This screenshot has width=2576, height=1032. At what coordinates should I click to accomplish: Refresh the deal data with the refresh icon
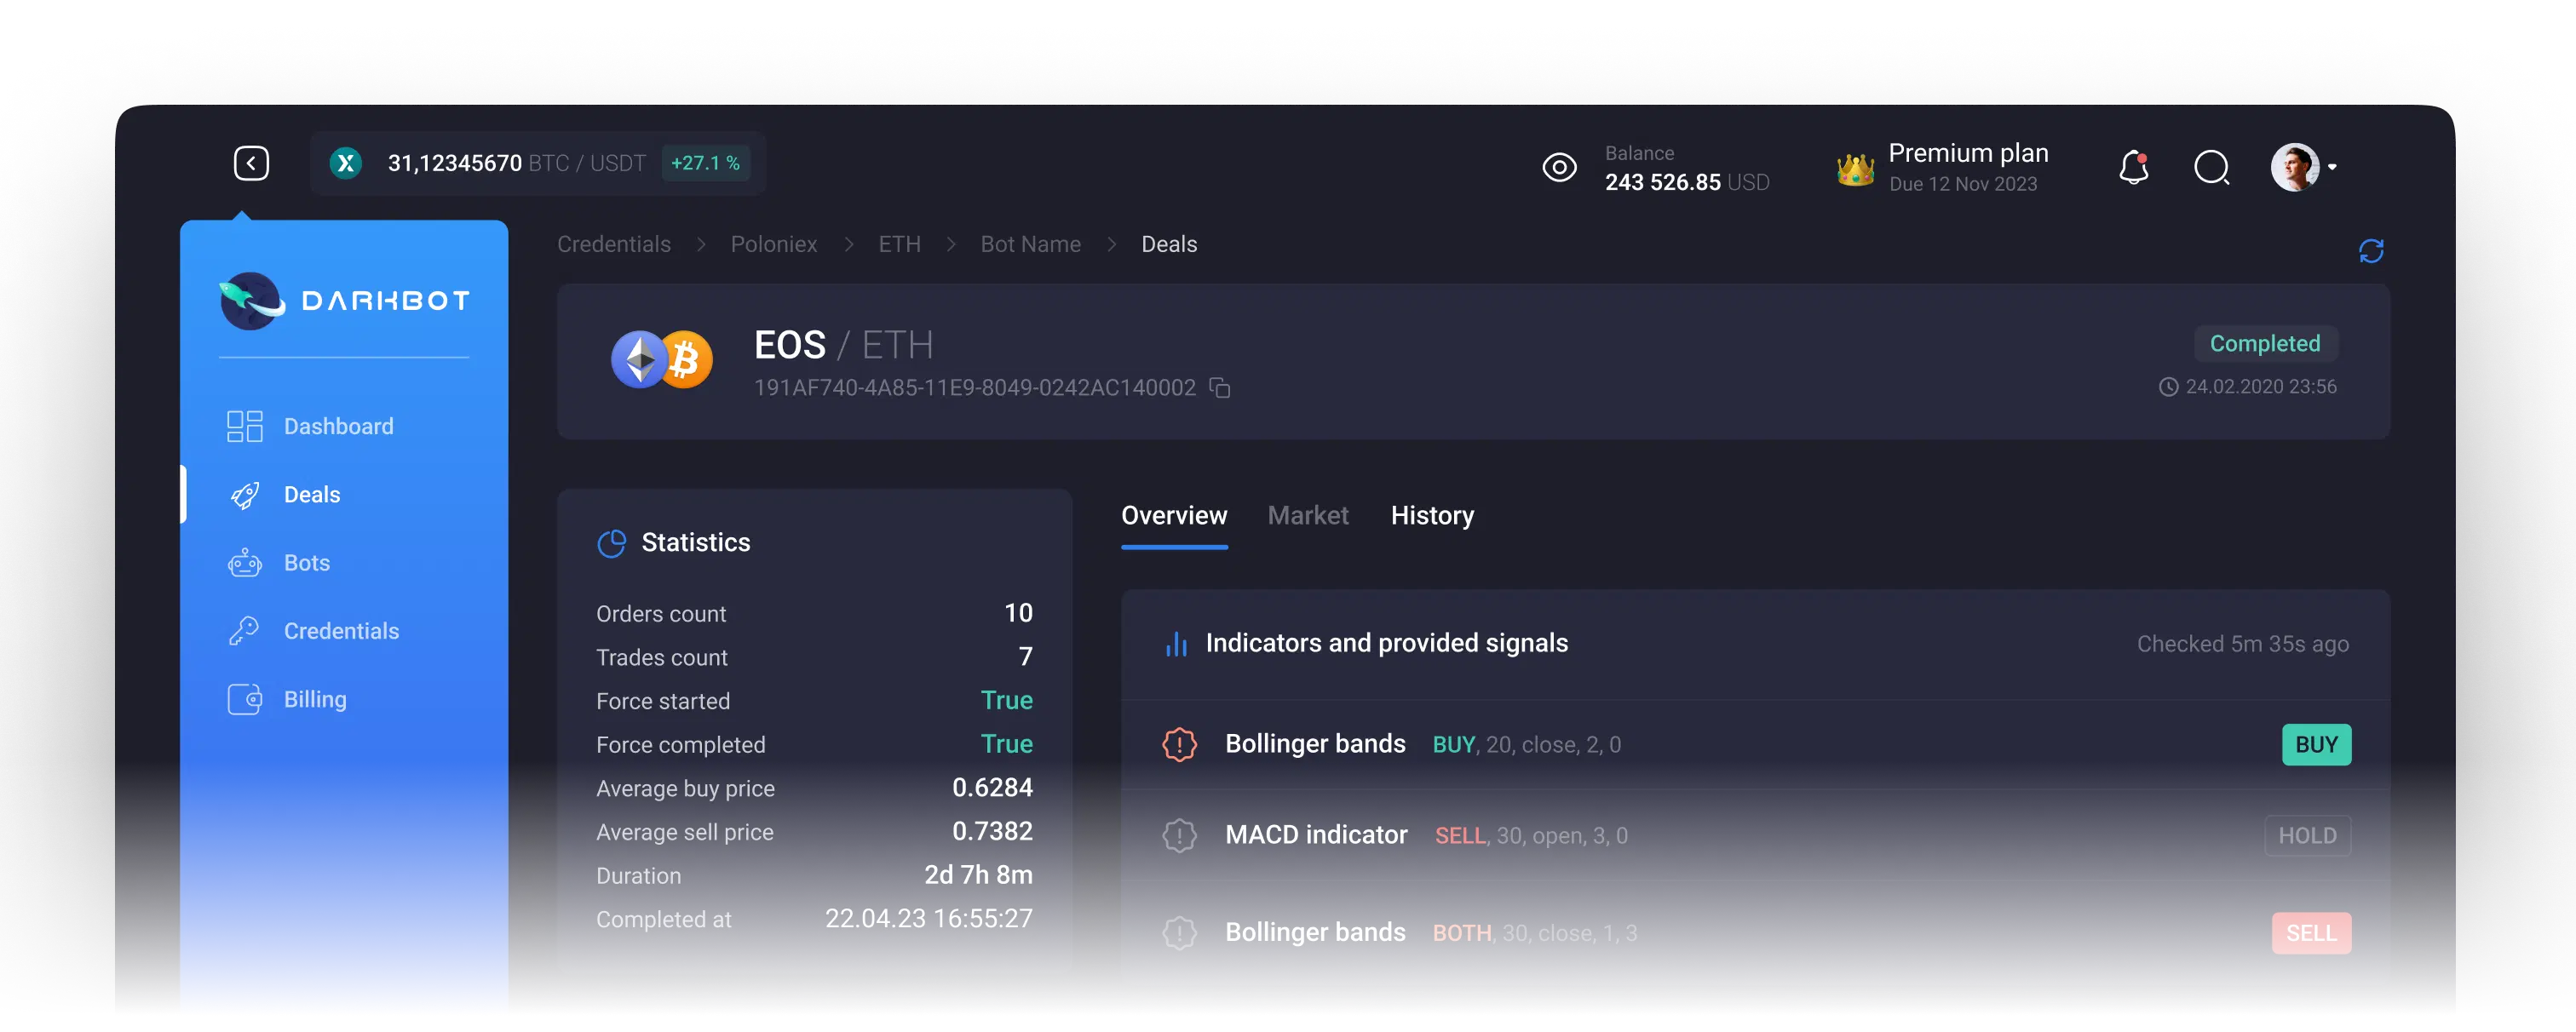(x=2371, y=249)
